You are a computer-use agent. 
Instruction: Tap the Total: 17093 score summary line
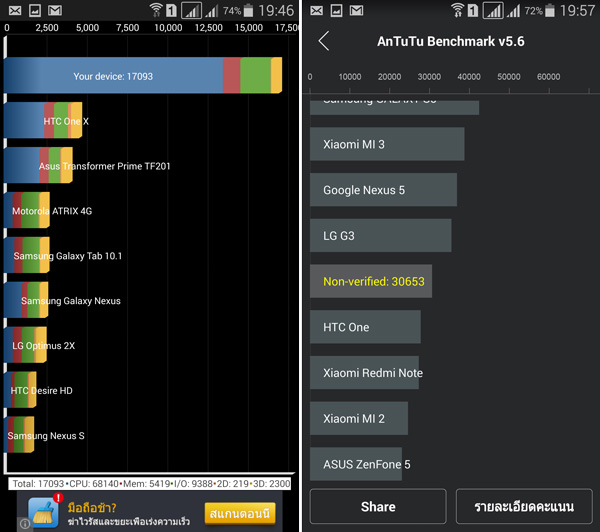pos(150,484)
